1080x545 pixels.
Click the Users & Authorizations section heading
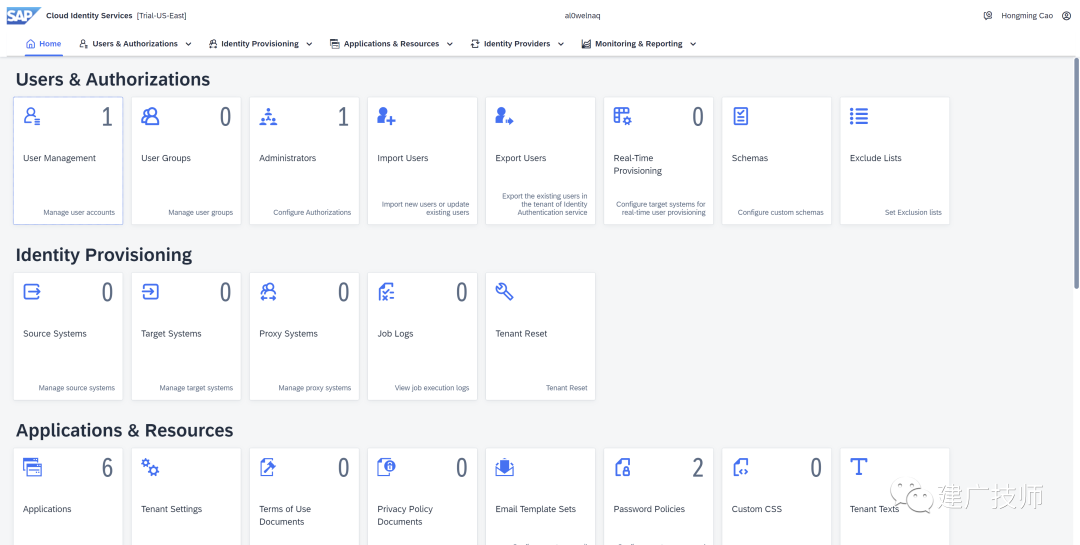[x=113, y=79]
